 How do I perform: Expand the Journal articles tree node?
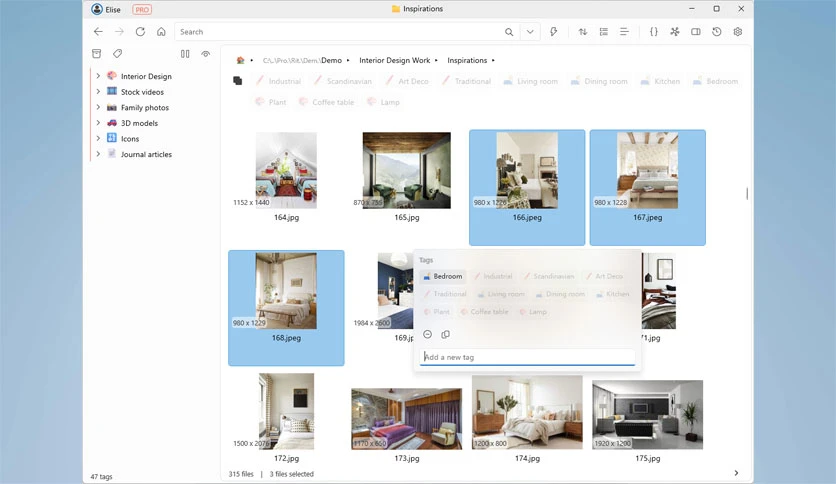98,154
